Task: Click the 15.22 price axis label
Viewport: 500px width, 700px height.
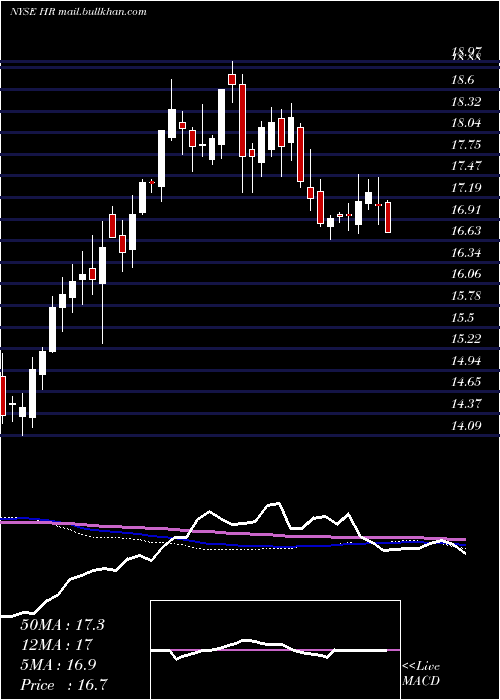Action: (x=467, y=339)
